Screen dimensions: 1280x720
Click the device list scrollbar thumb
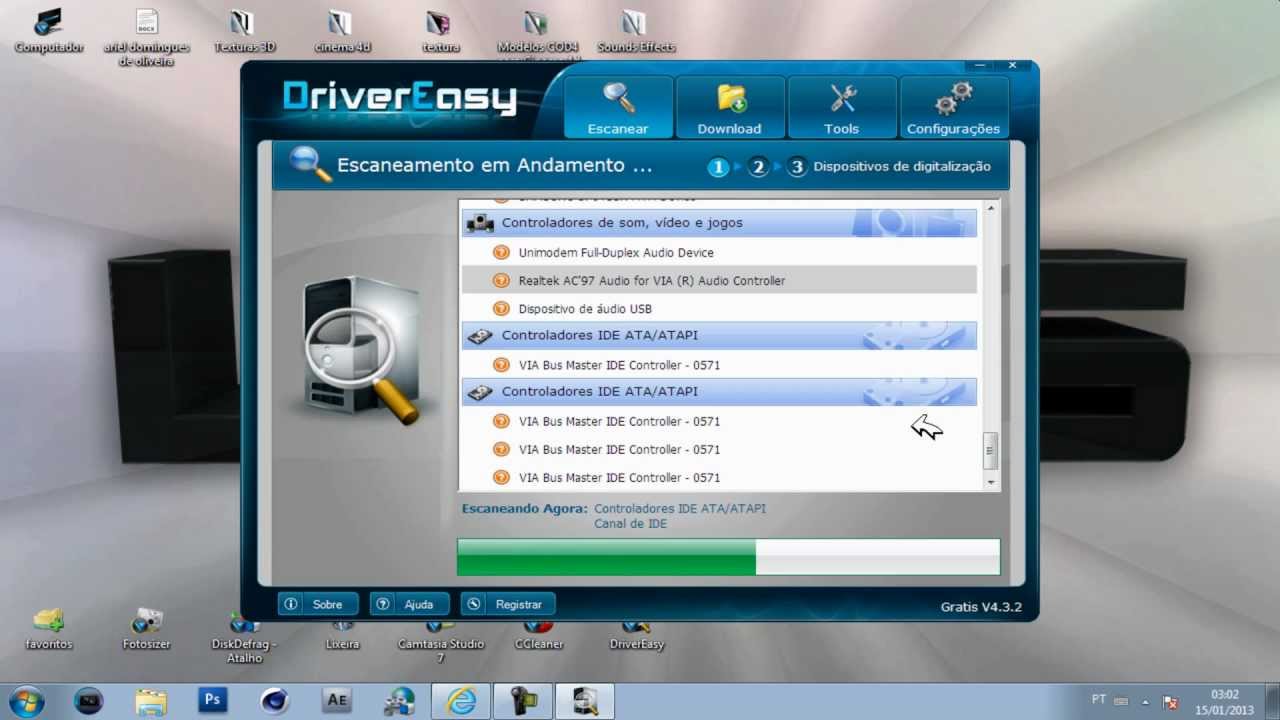click(x=991, y=451)
